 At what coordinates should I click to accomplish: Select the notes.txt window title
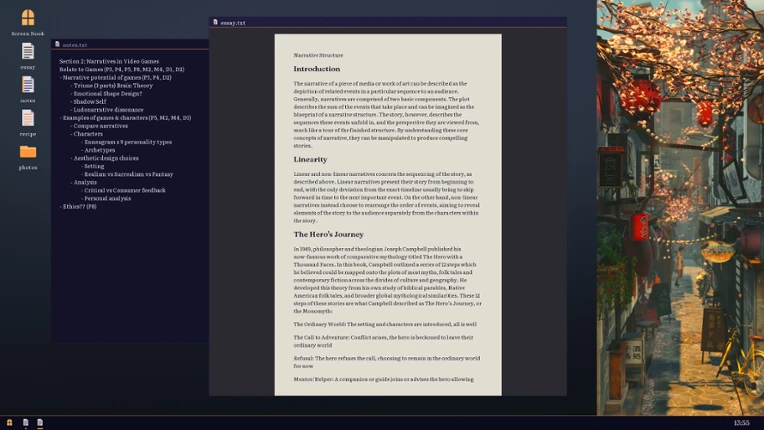point(75,45)
